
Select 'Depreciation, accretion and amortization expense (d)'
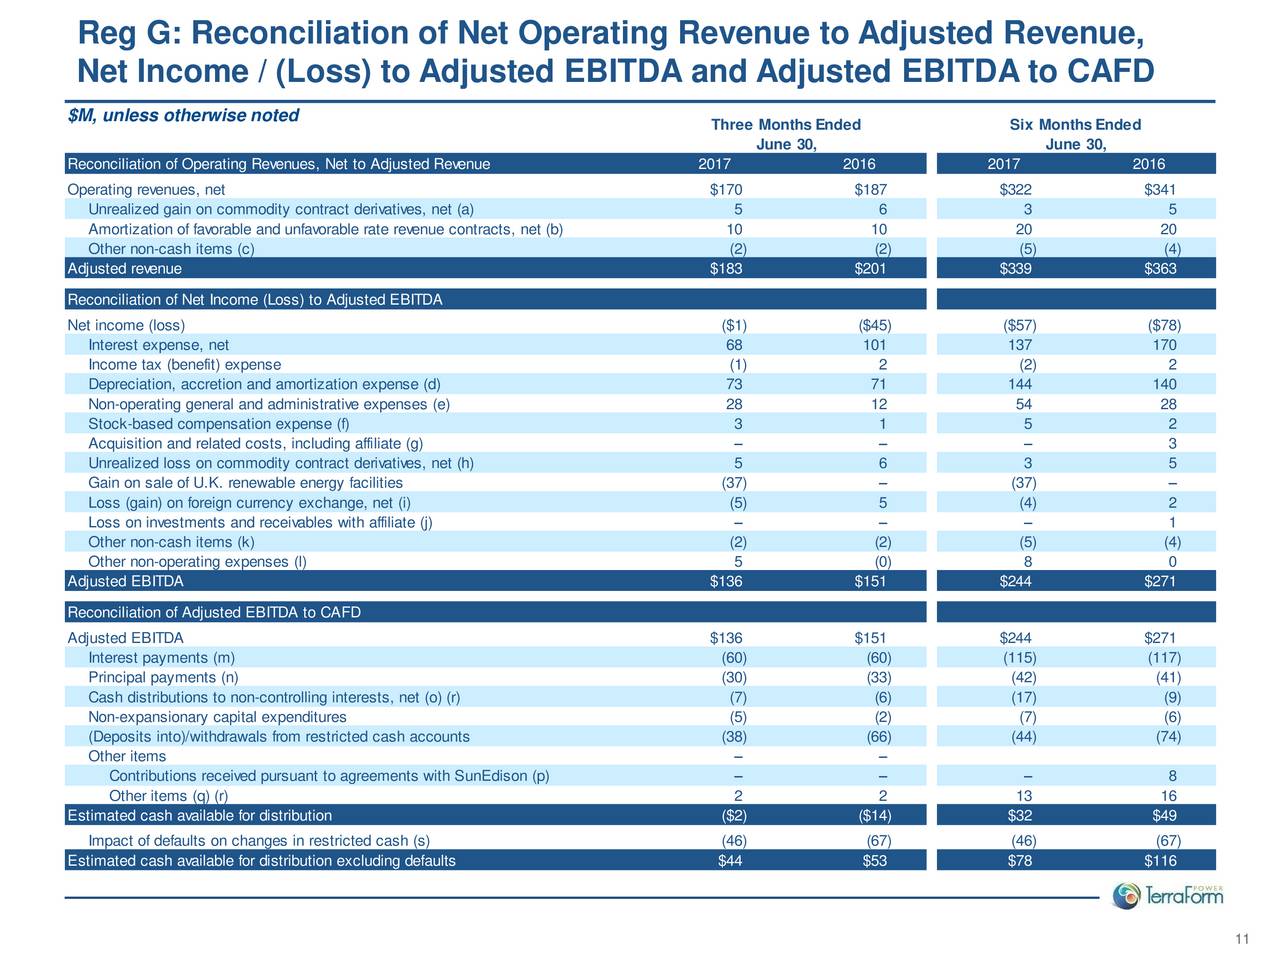coord(264,384)
